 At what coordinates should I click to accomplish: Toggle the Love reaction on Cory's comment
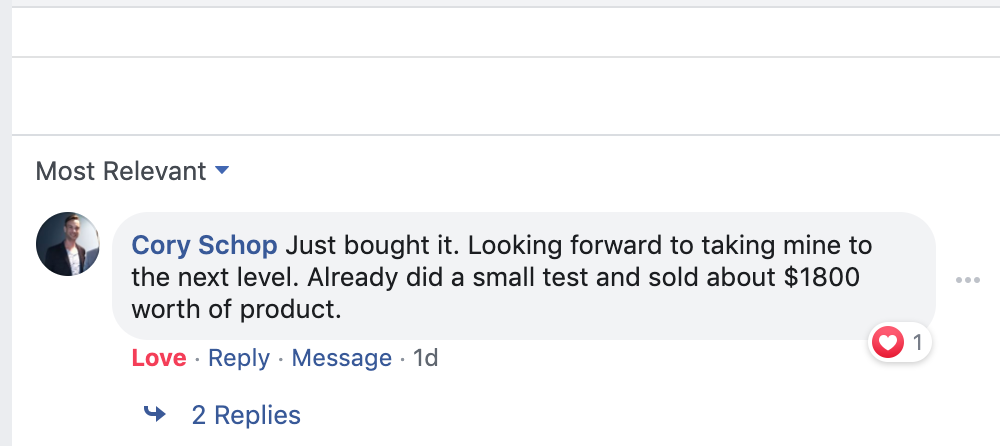click(158, 358)
